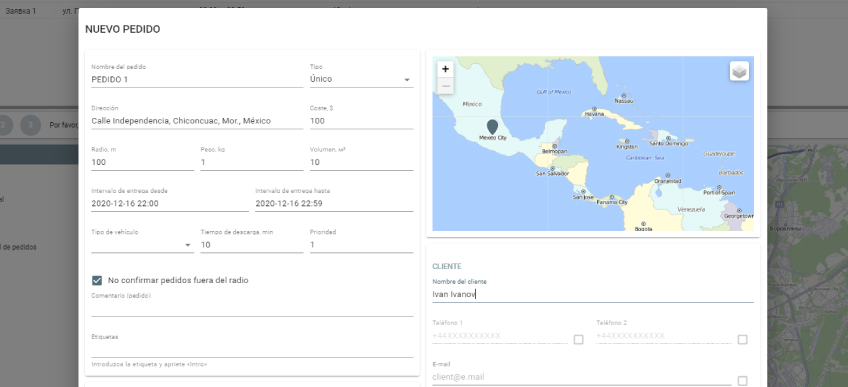Edit the Nombre del pedido field
Viewport: 848px width, 387px height.
(197, 79)
